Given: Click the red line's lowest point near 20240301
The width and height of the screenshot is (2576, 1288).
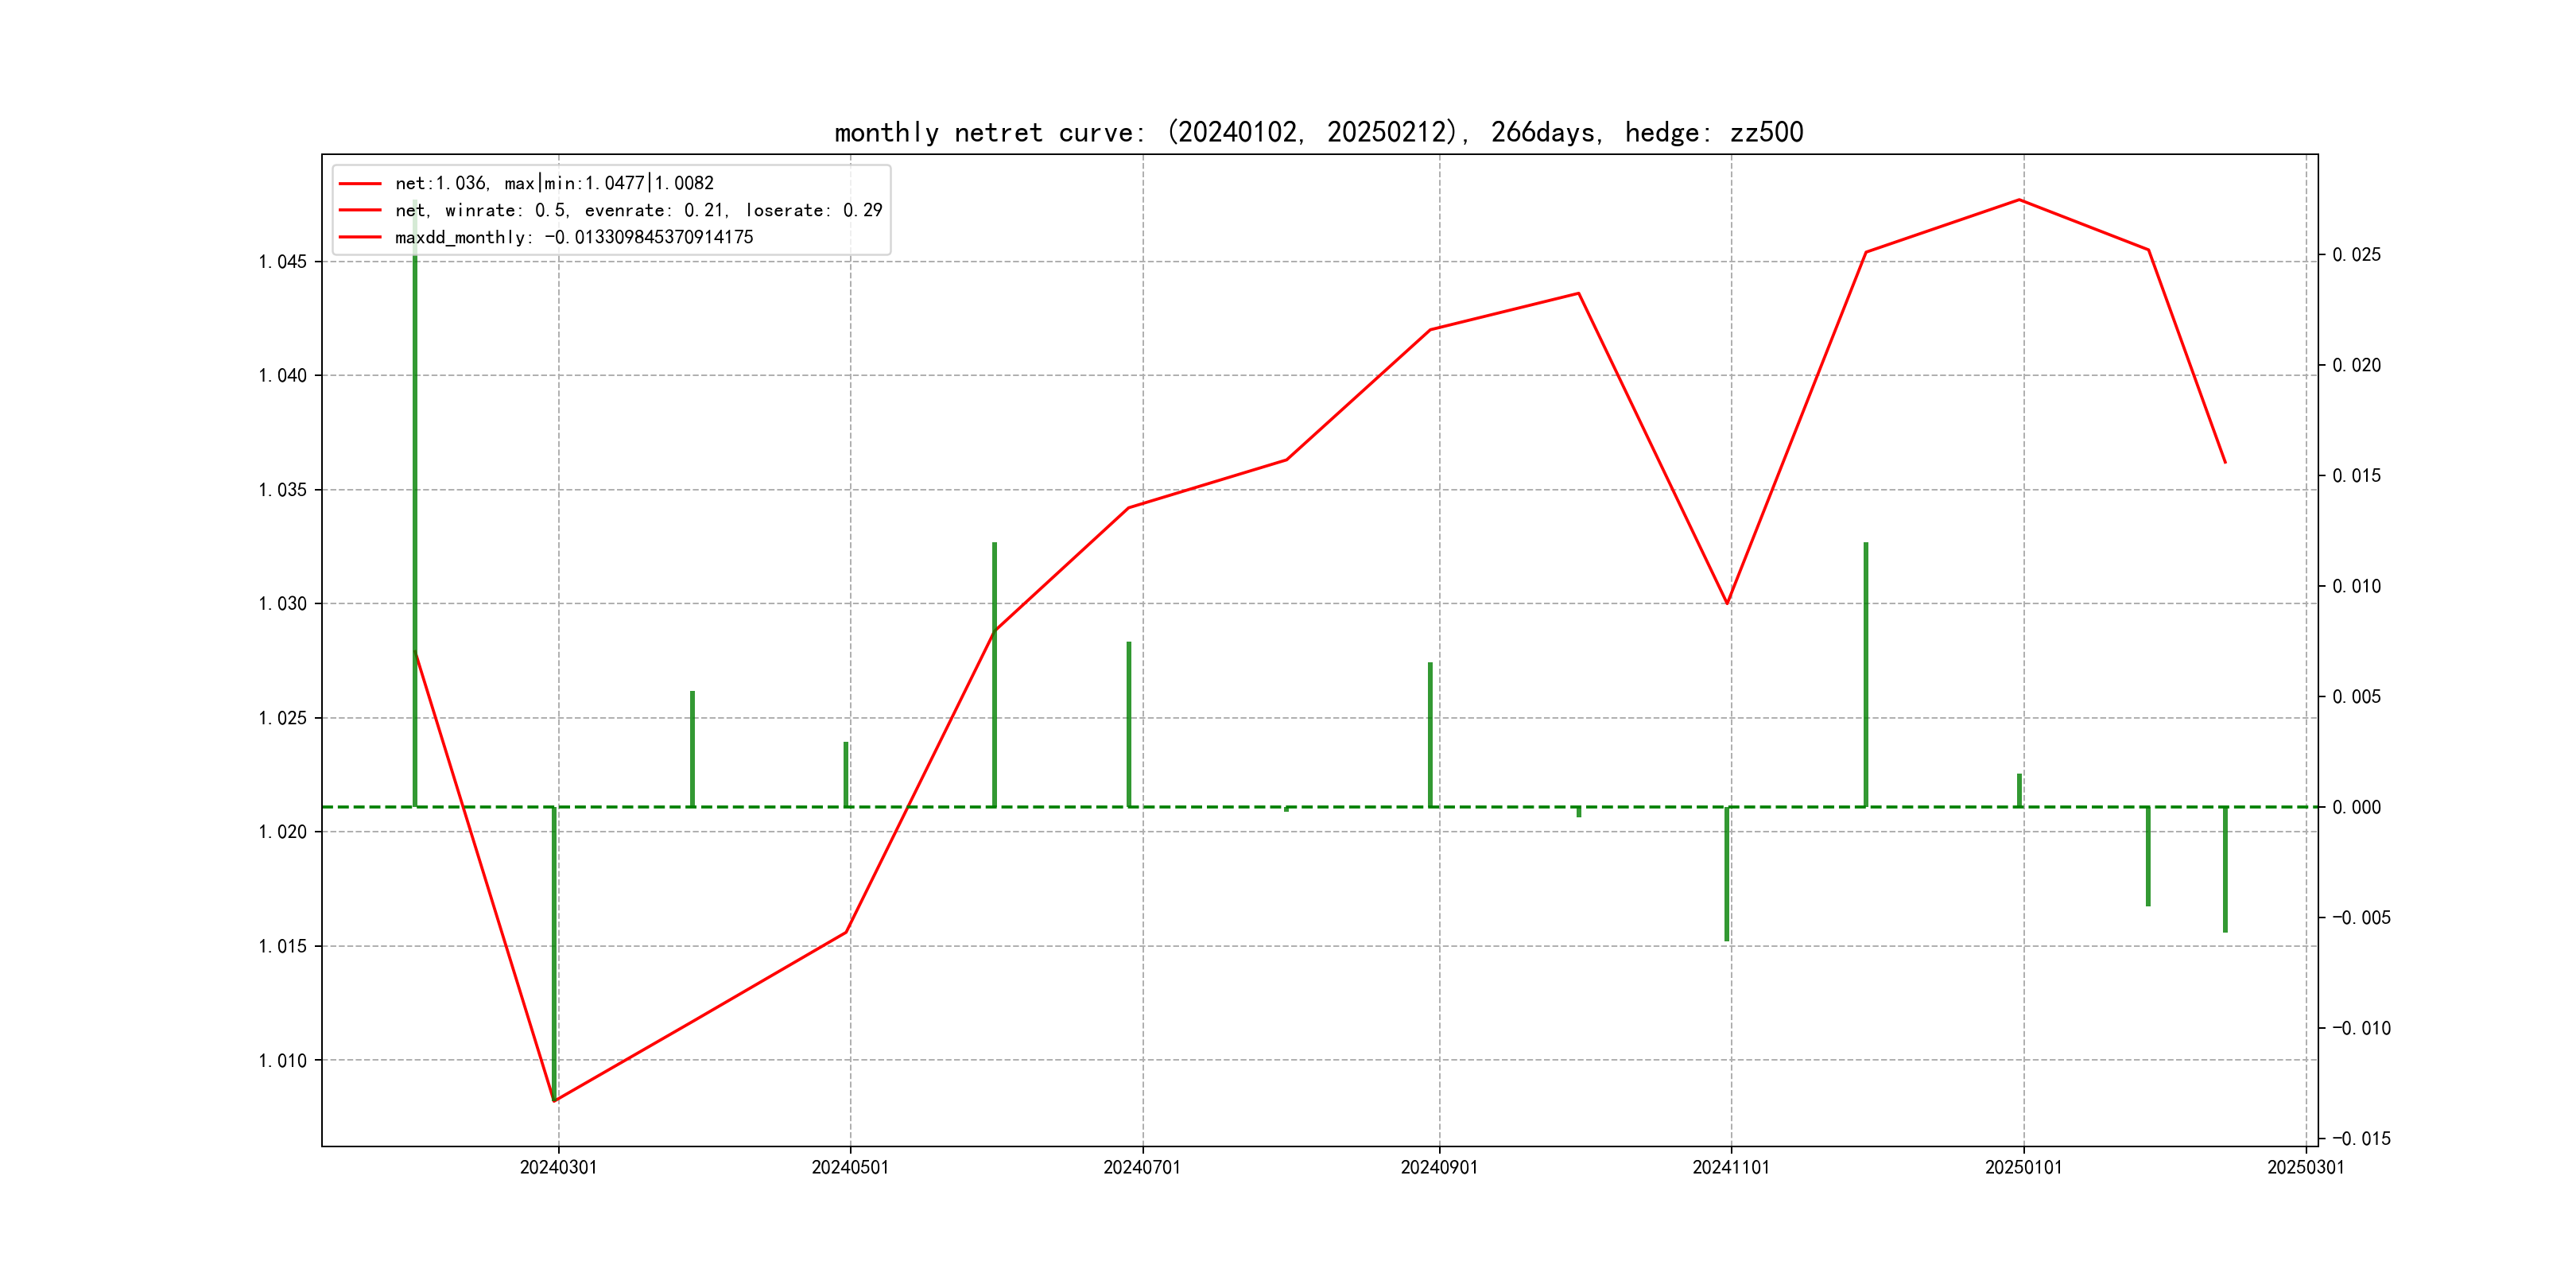Looking at the screenshot, I should click(554, 1100).
